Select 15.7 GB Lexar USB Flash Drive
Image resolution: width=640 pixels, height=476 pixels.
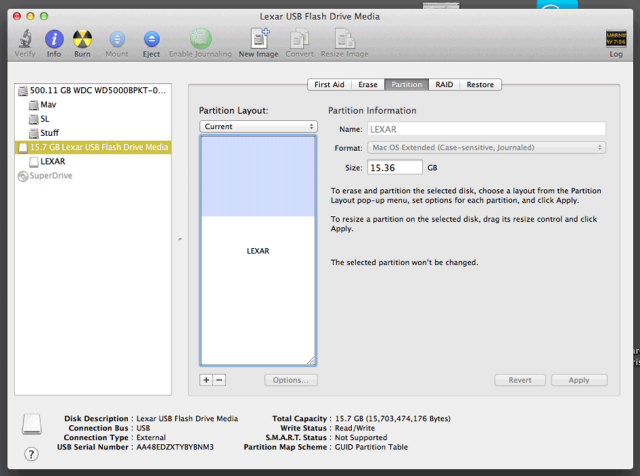point(93,147)
